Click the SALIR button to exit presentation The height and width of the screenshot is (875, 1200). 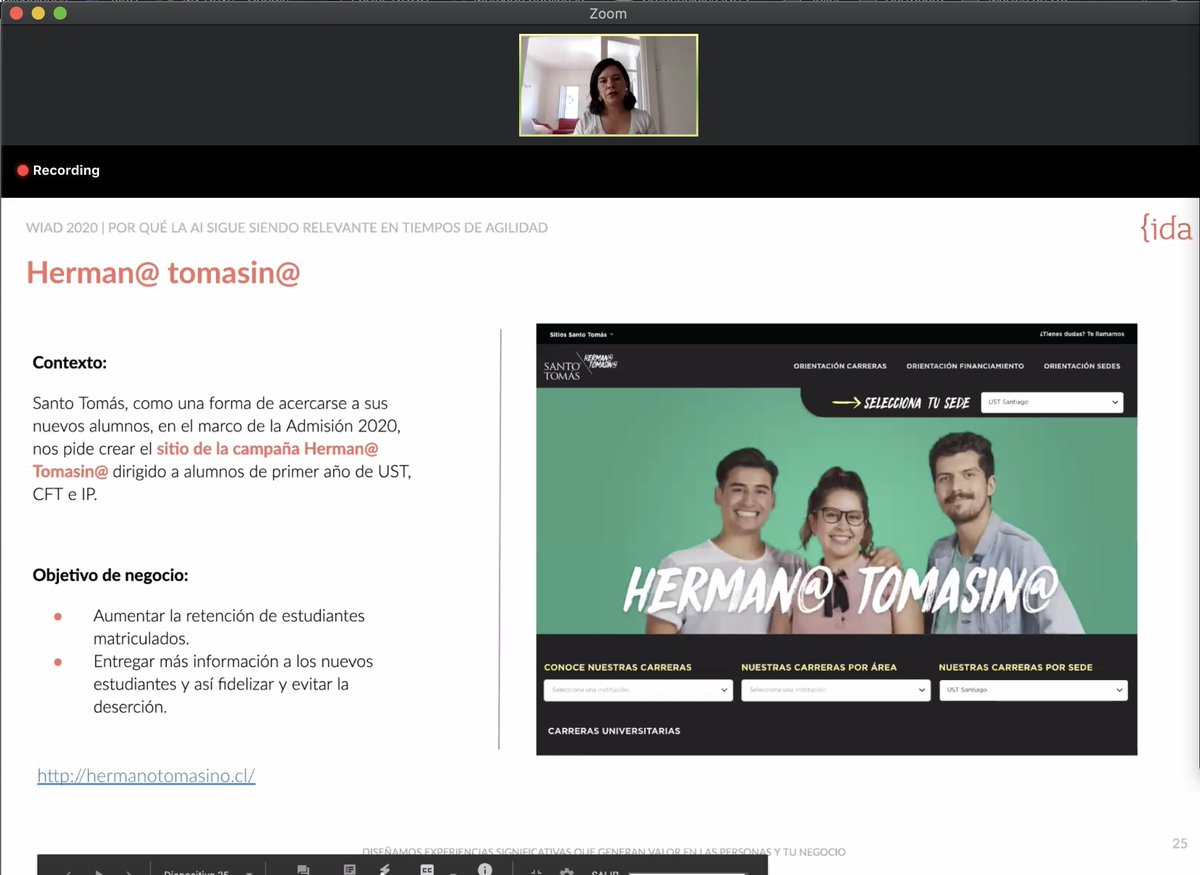(x=604, y=871)
